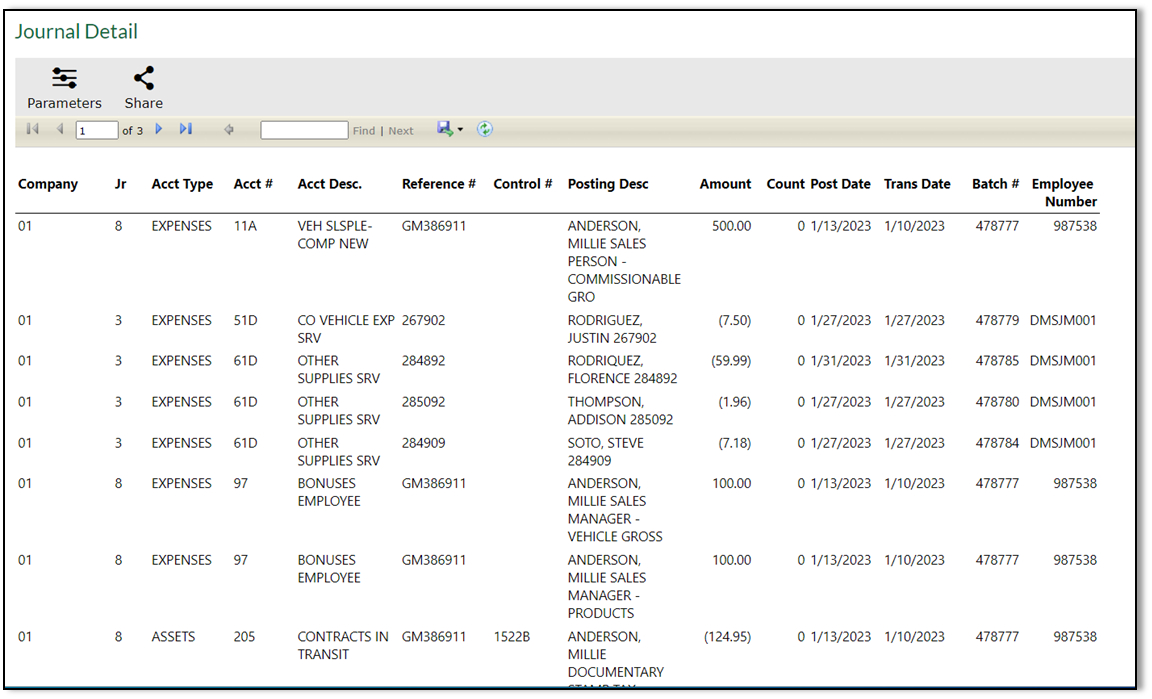This screenshot has height=699, width=1152.
Task: Advance to the next report page
Action: coord(160,129)
